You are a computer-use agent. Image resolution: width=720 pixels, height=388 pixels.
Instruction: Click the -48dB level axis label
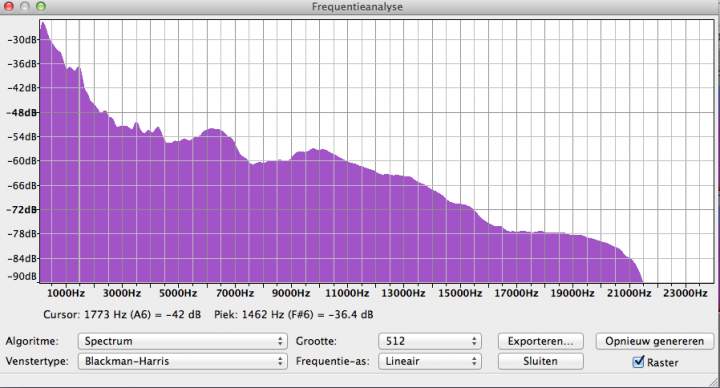point(22,112)
